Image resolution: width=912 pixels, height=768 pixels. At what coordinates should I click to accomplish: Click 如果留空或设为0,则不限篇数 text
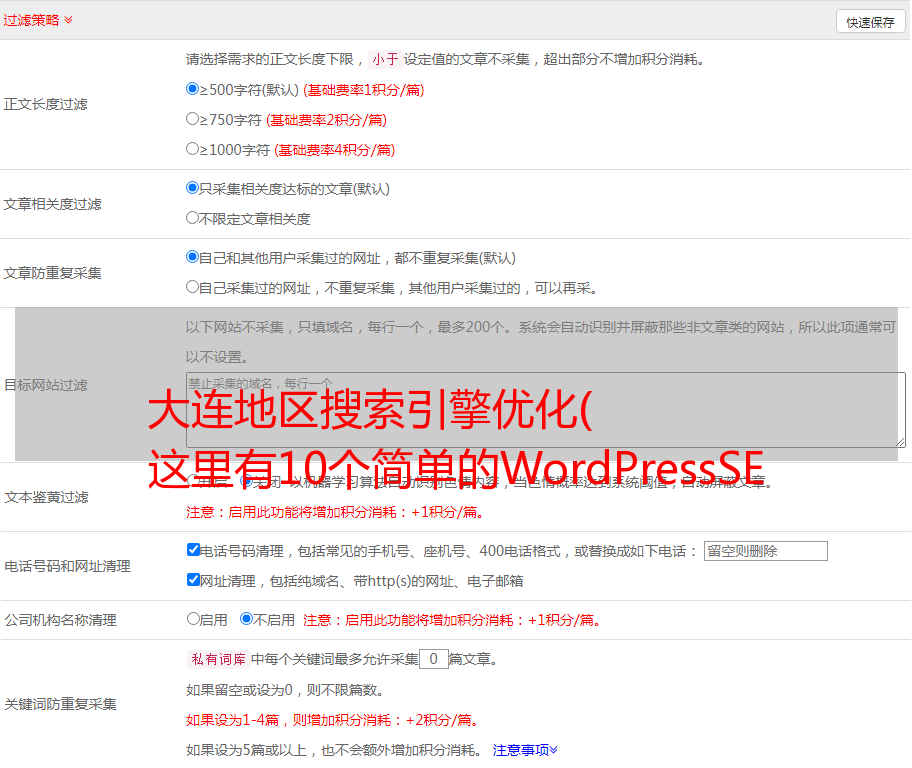[x=285, y=690]
